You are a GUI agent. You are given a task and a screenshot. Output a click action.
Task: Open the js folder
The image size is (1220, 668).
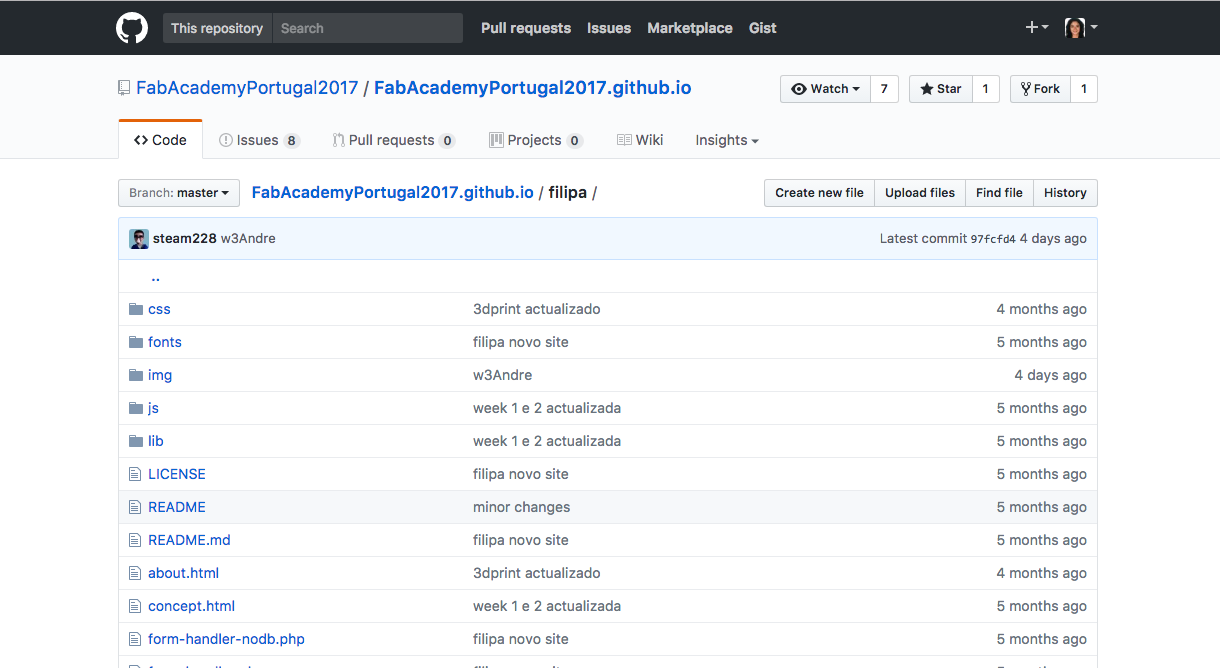[x=153, y=408]
